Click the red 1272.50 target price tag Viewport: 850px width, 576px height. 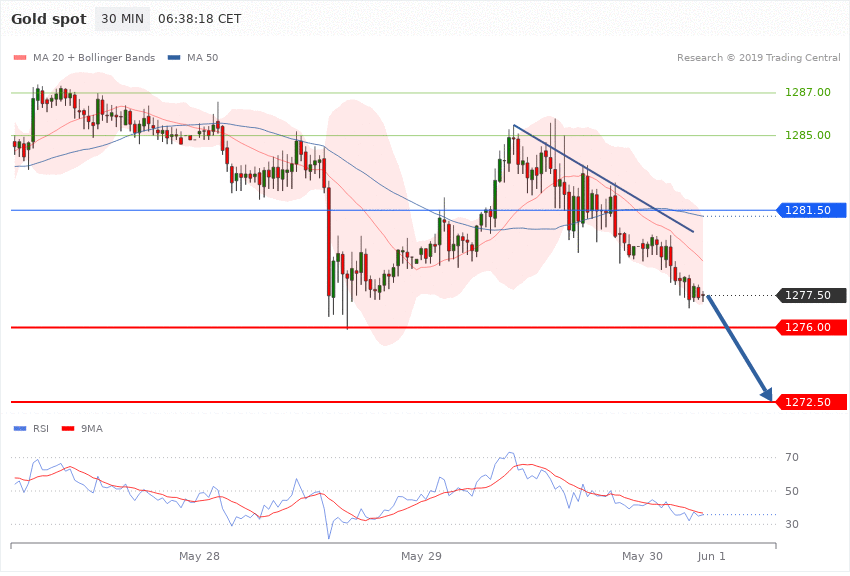[x=812, y=402]
